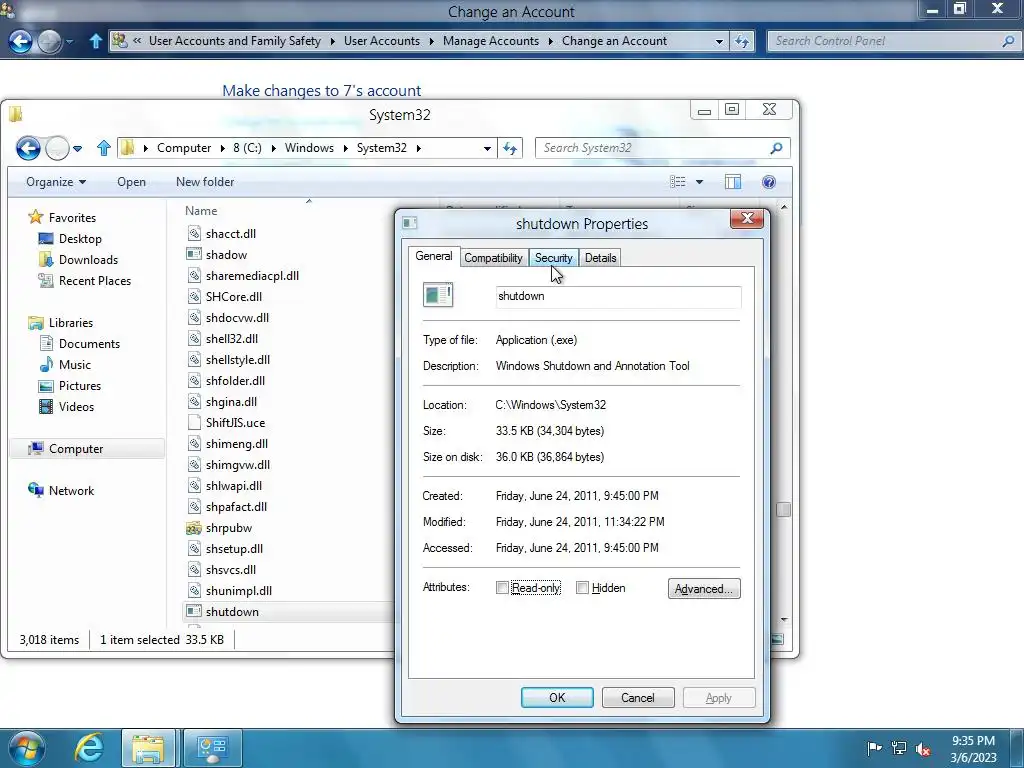Expand arrow after Computer in breadcrumb
The height and width of the screenshot is (768, 1024).
[x=222, y=148]
